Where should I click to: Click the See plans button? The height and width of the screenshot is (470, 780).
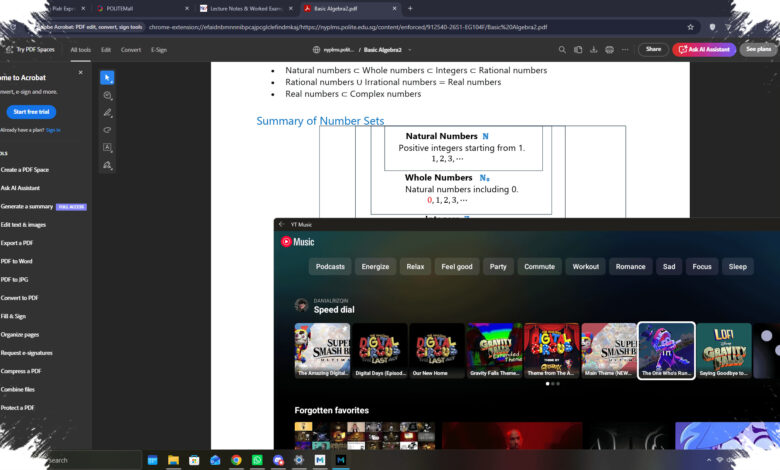(x=758, y=49)
